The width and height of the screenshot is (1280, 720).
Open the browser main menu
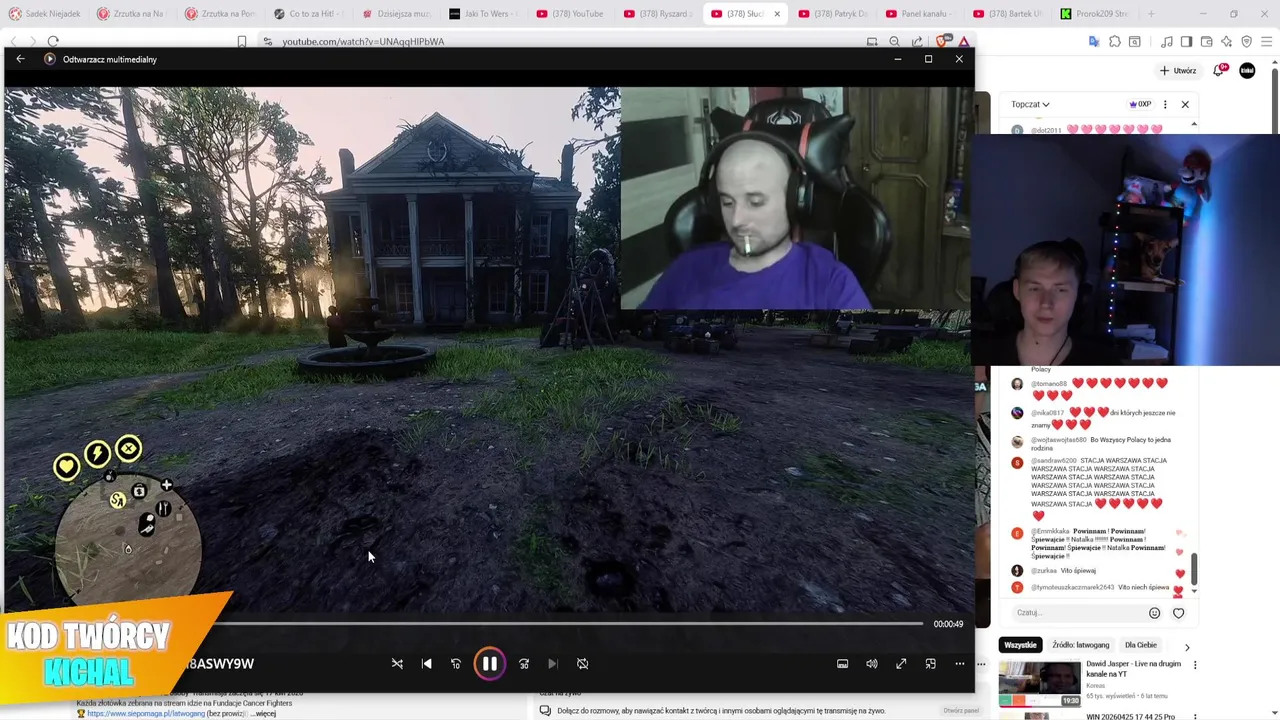[x=1266, y=42]
